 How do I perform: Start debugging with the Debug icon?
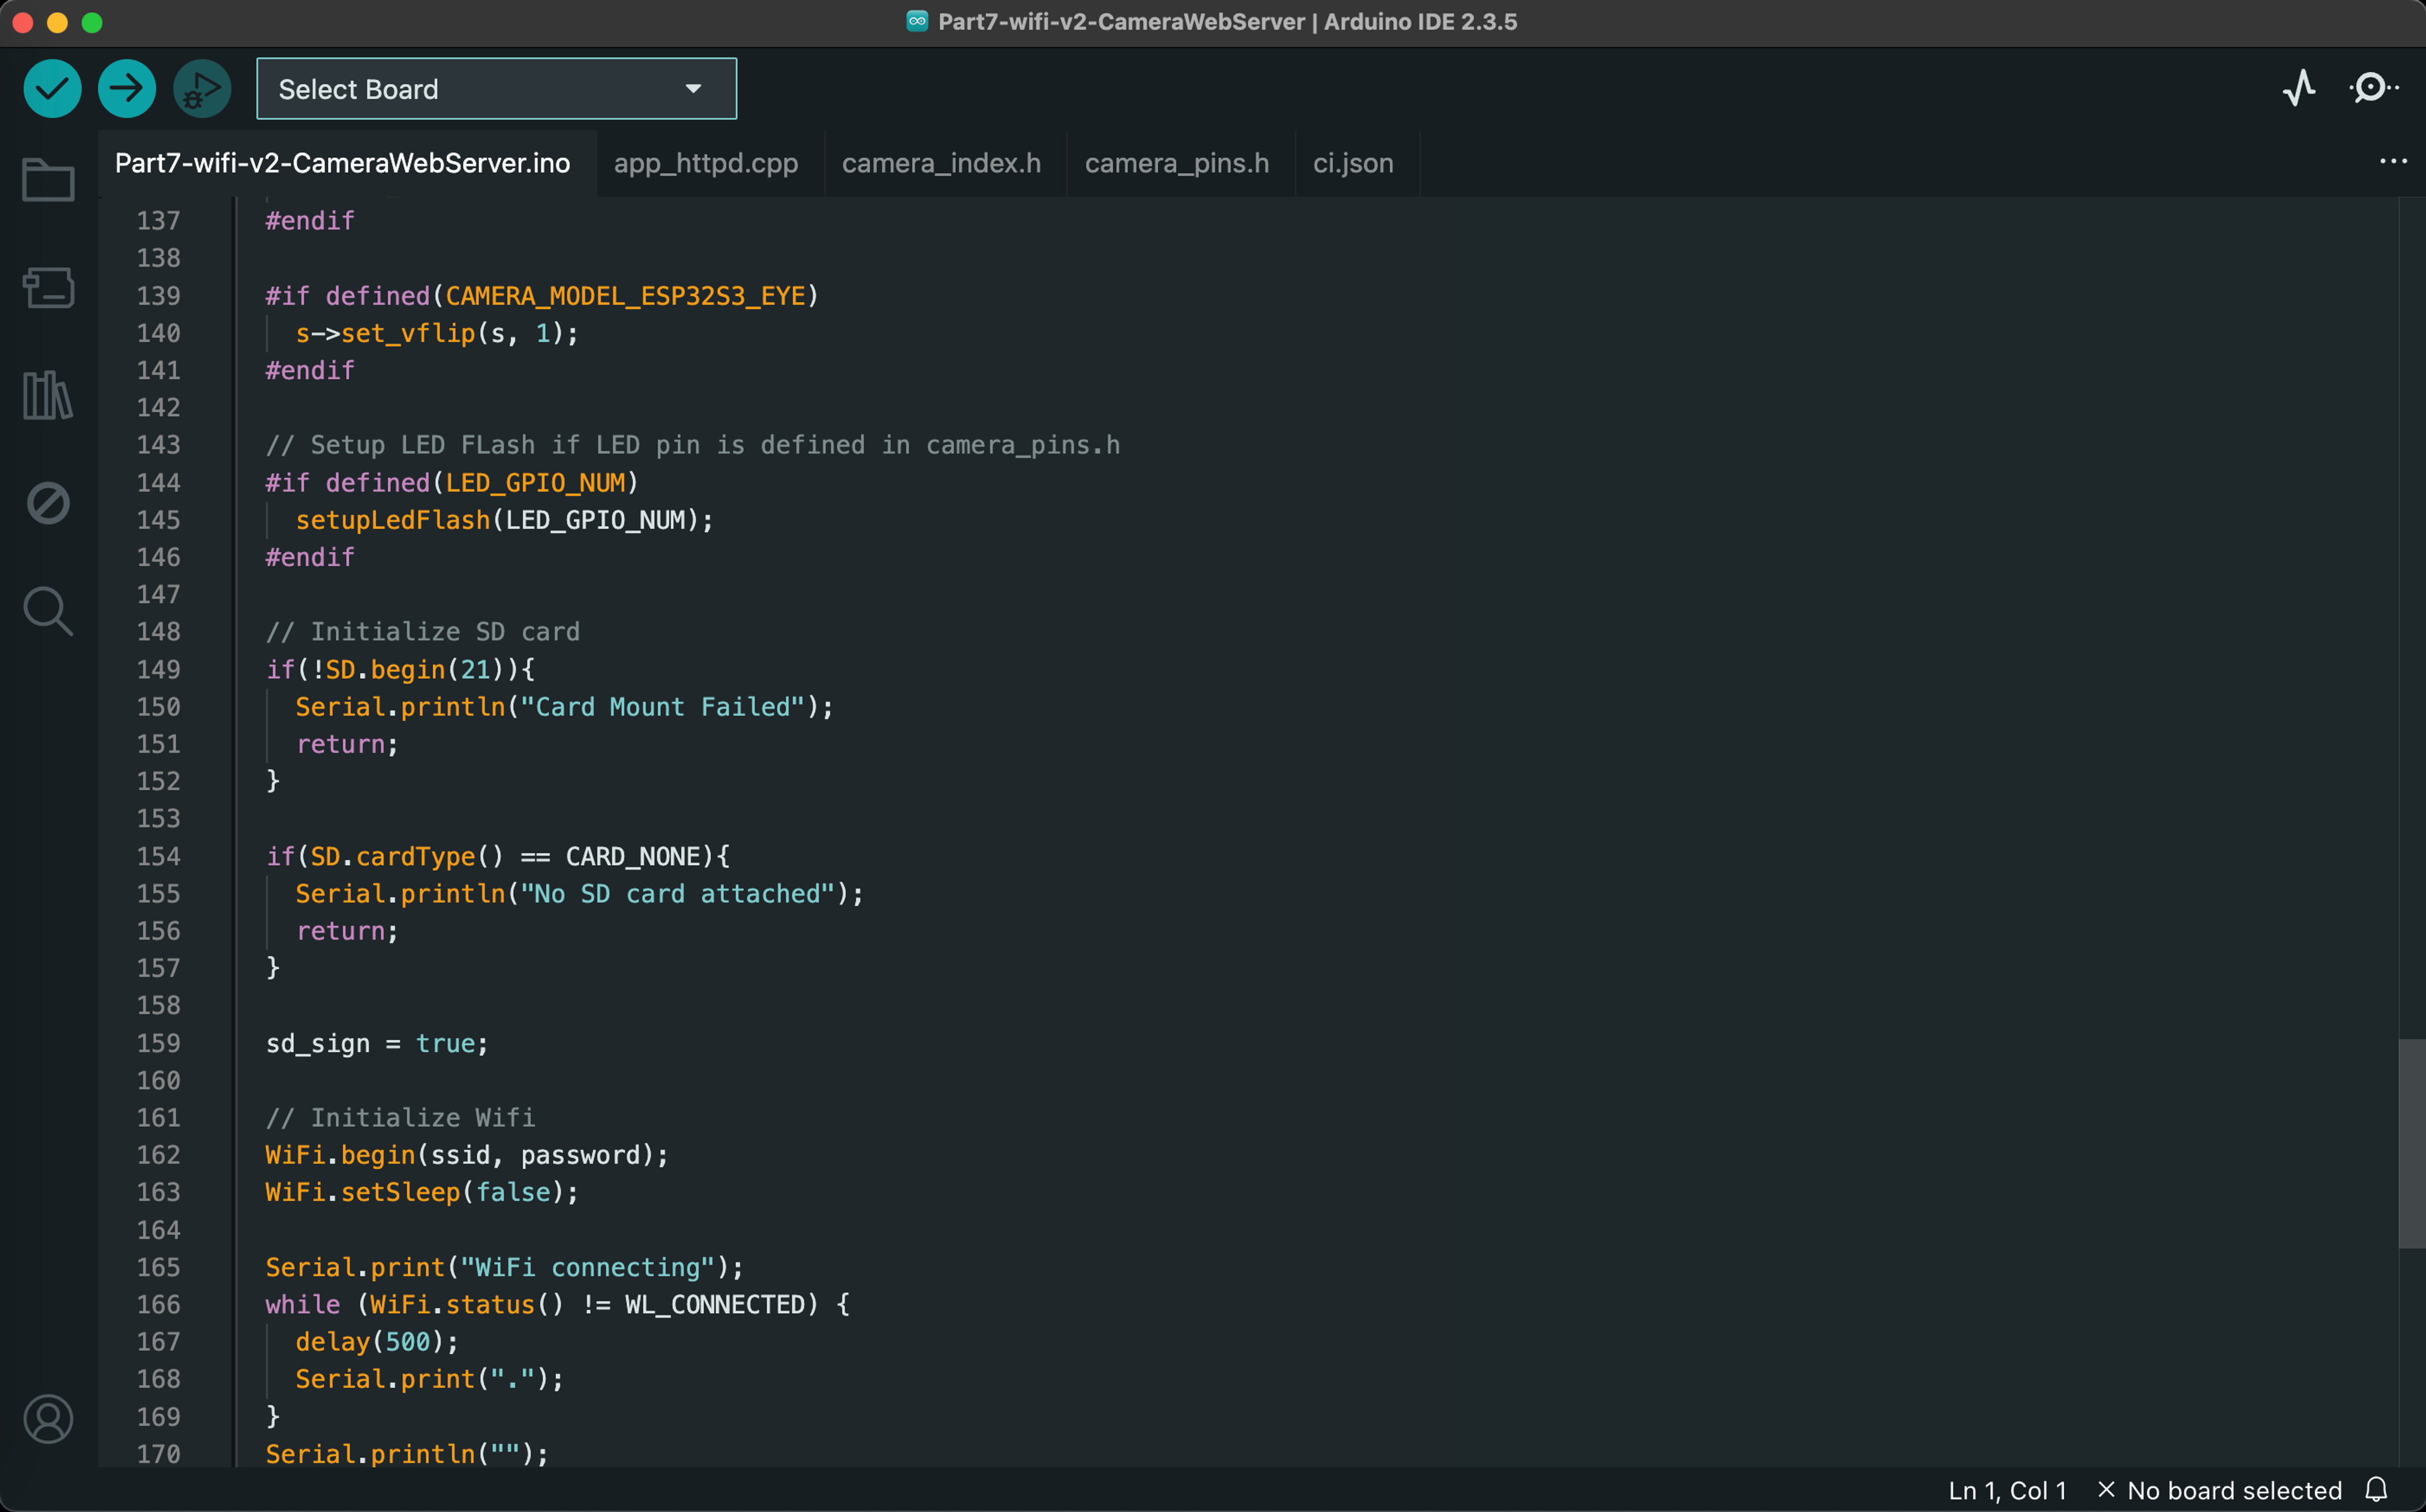click(x=202, y=89)
